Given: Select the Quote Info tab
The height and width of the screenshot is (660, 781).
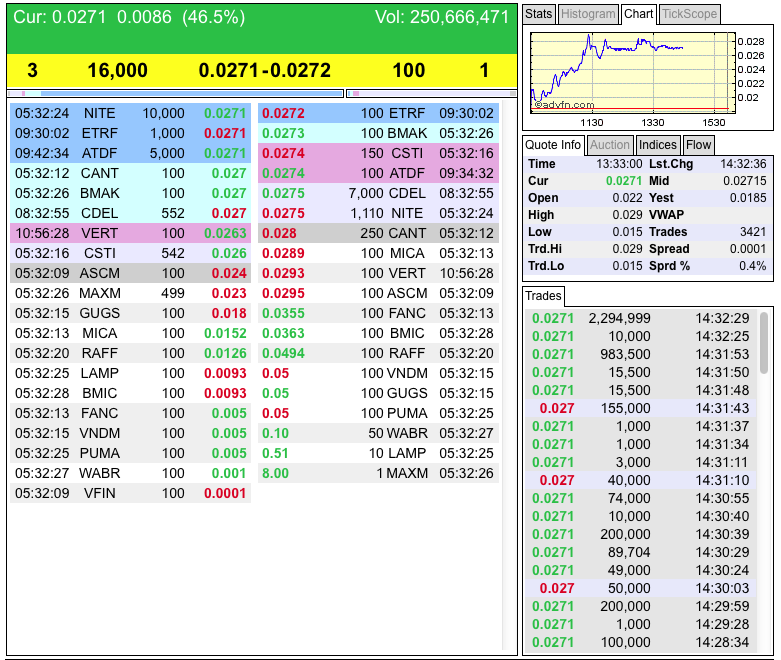Looking at the screenshot, I should [553, 145].
